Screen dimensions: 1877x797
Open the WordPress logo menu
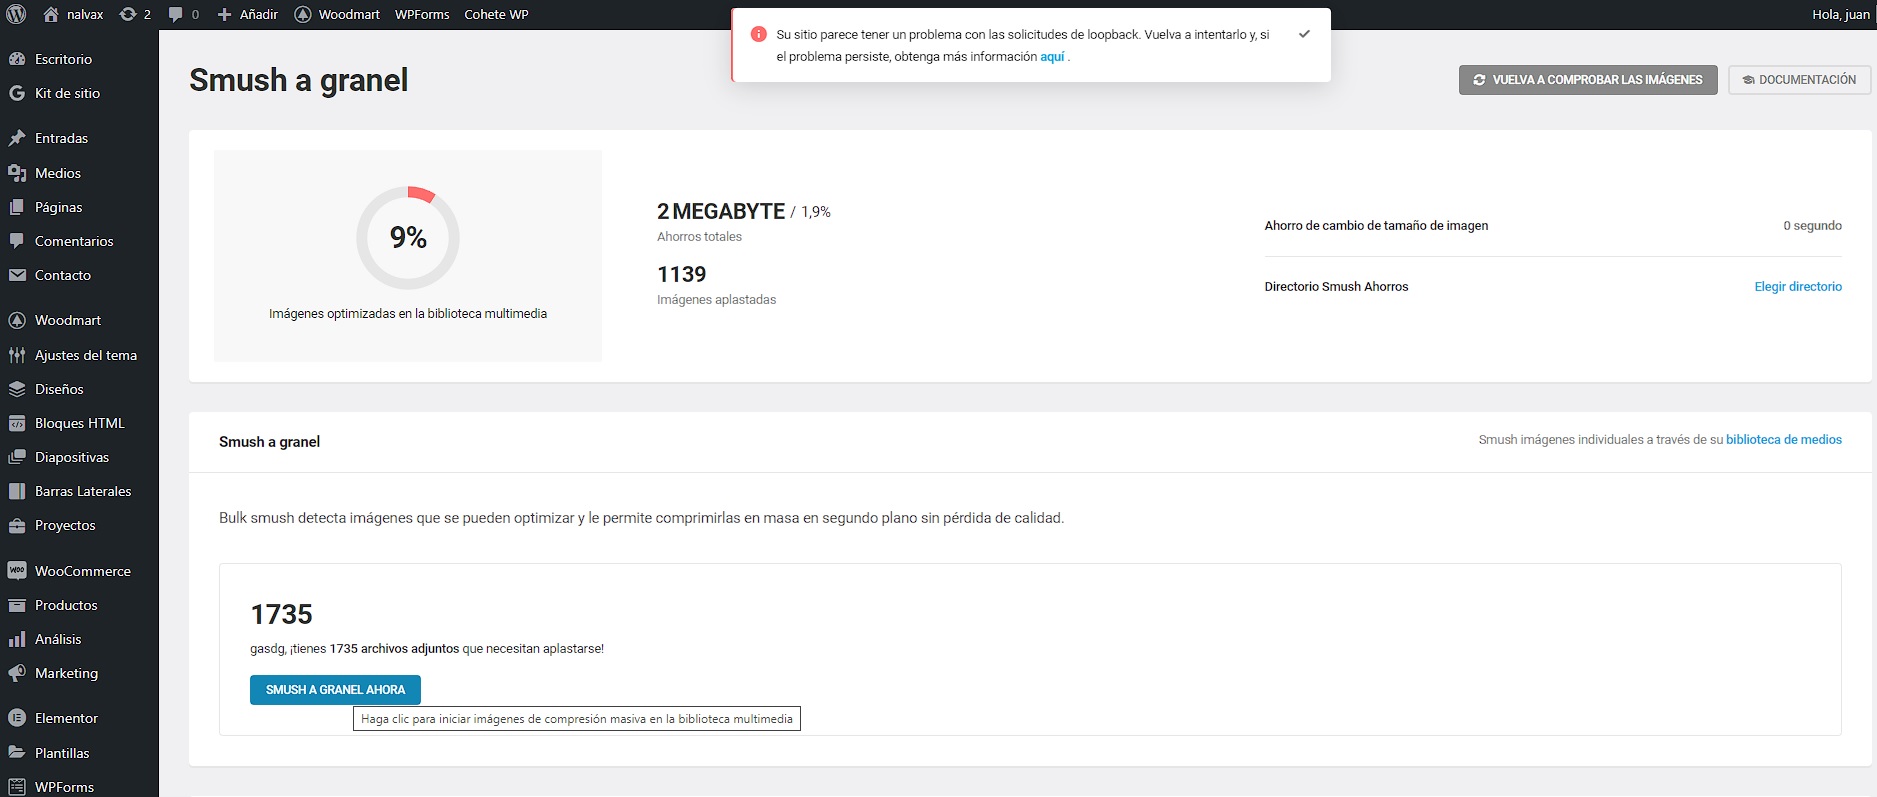(17, 14)
